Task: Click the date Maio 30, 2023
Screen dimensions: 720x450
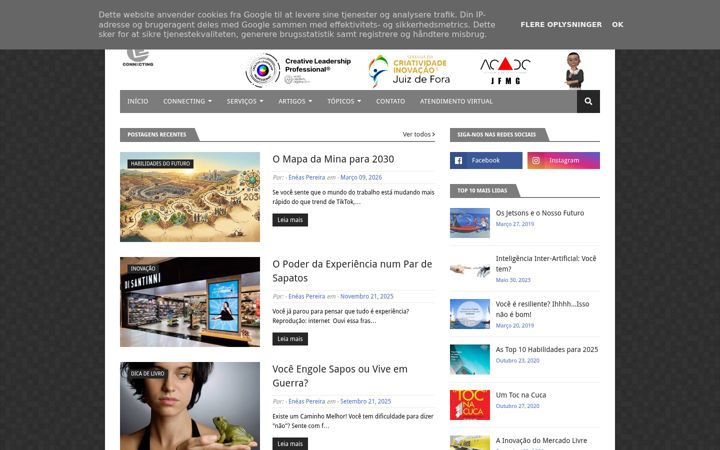Action: [x=513, y=280]
